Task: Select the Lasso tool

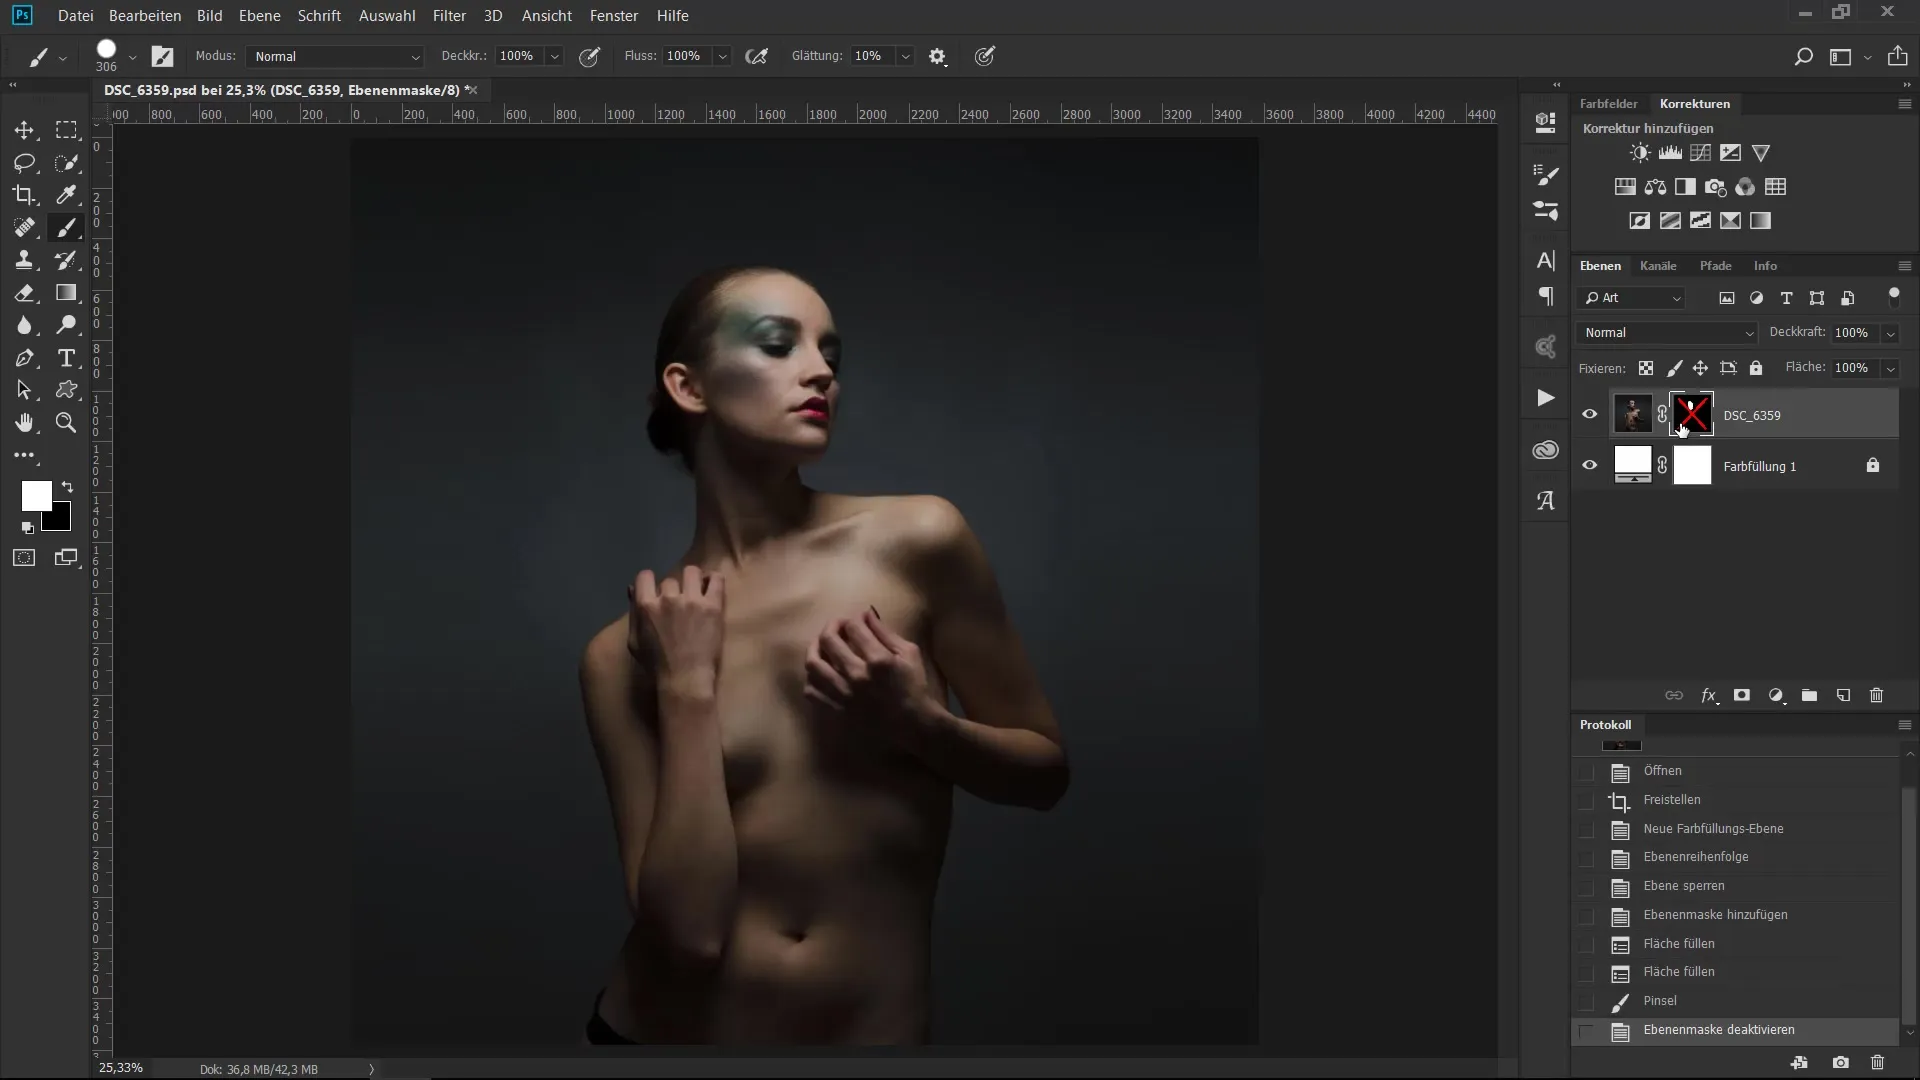Action: point(24,163)
